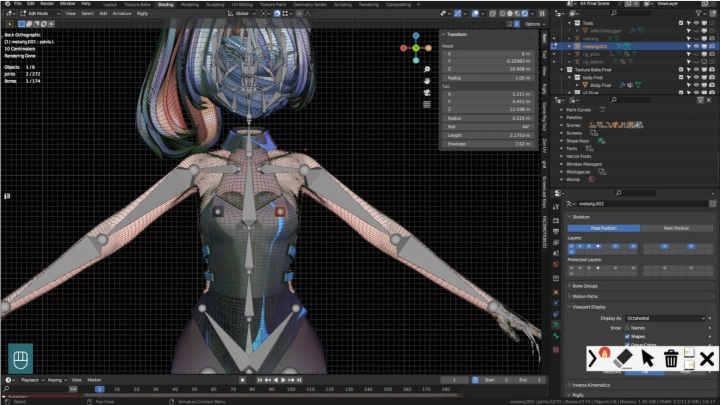Open the Global transform orientation dropdown
Image resolution: width=720 pixels, height=405 pixels.
coord(242,14)
